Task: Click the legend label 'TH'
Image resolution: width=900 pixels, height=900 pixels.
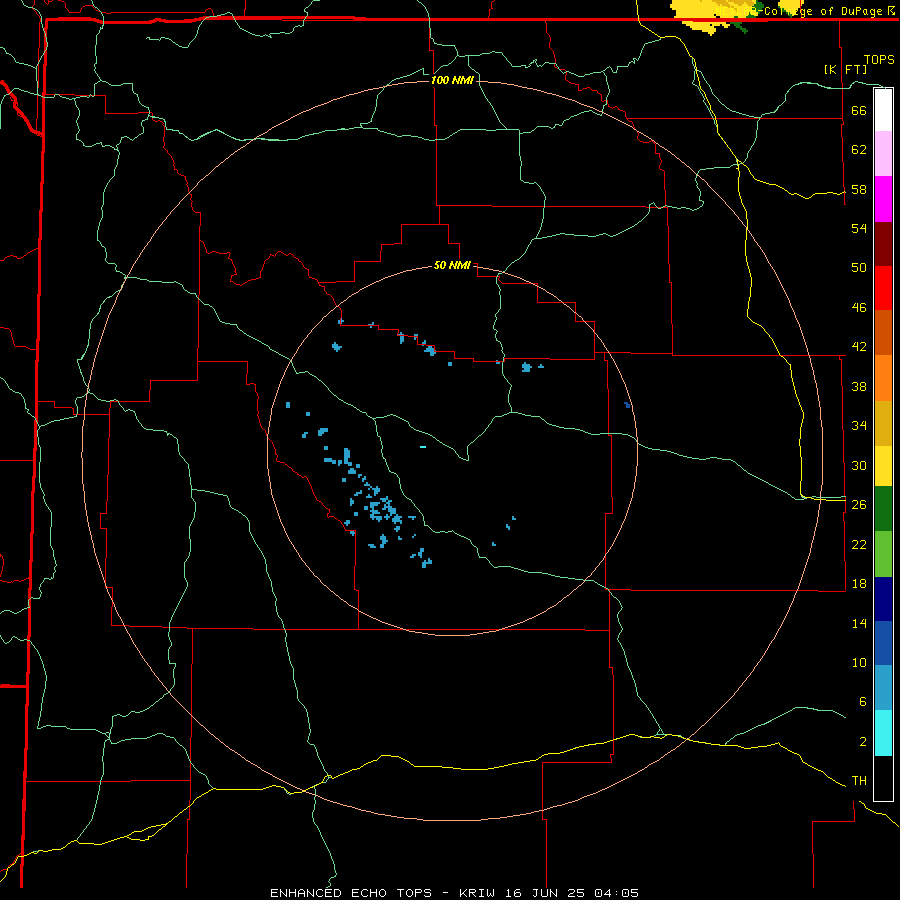Action: pos(859,781)
